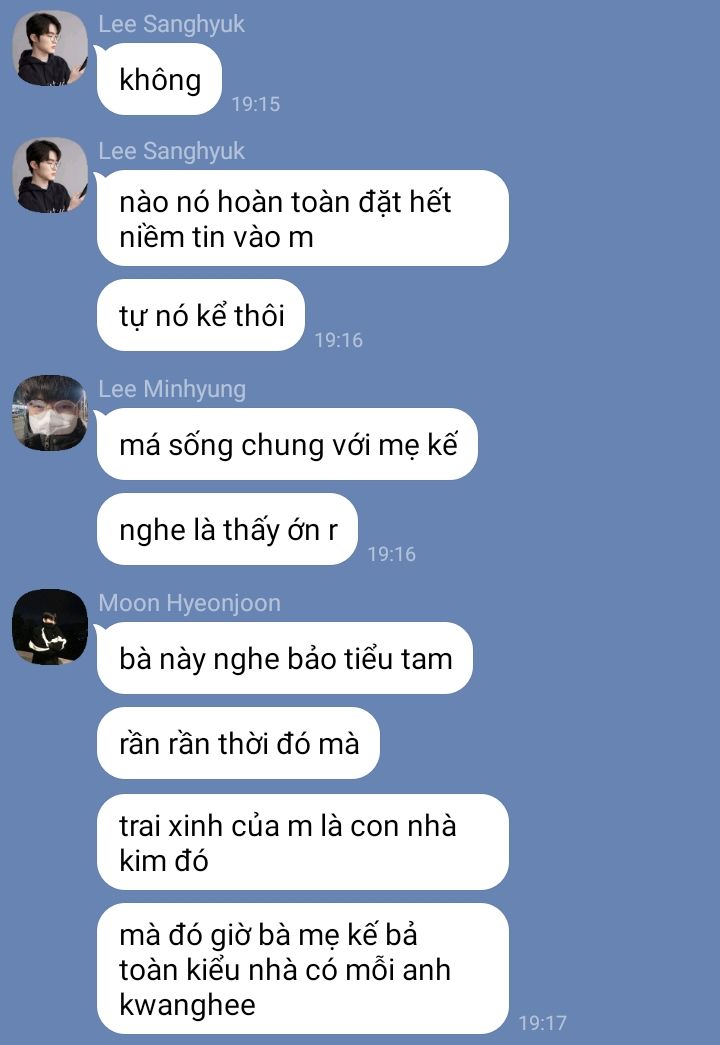The height and width of the screenshot is (1045, 720).
Task: Click the 19:16 timestamp after "tự nó kể thôi"
Action: click(339, 340)
